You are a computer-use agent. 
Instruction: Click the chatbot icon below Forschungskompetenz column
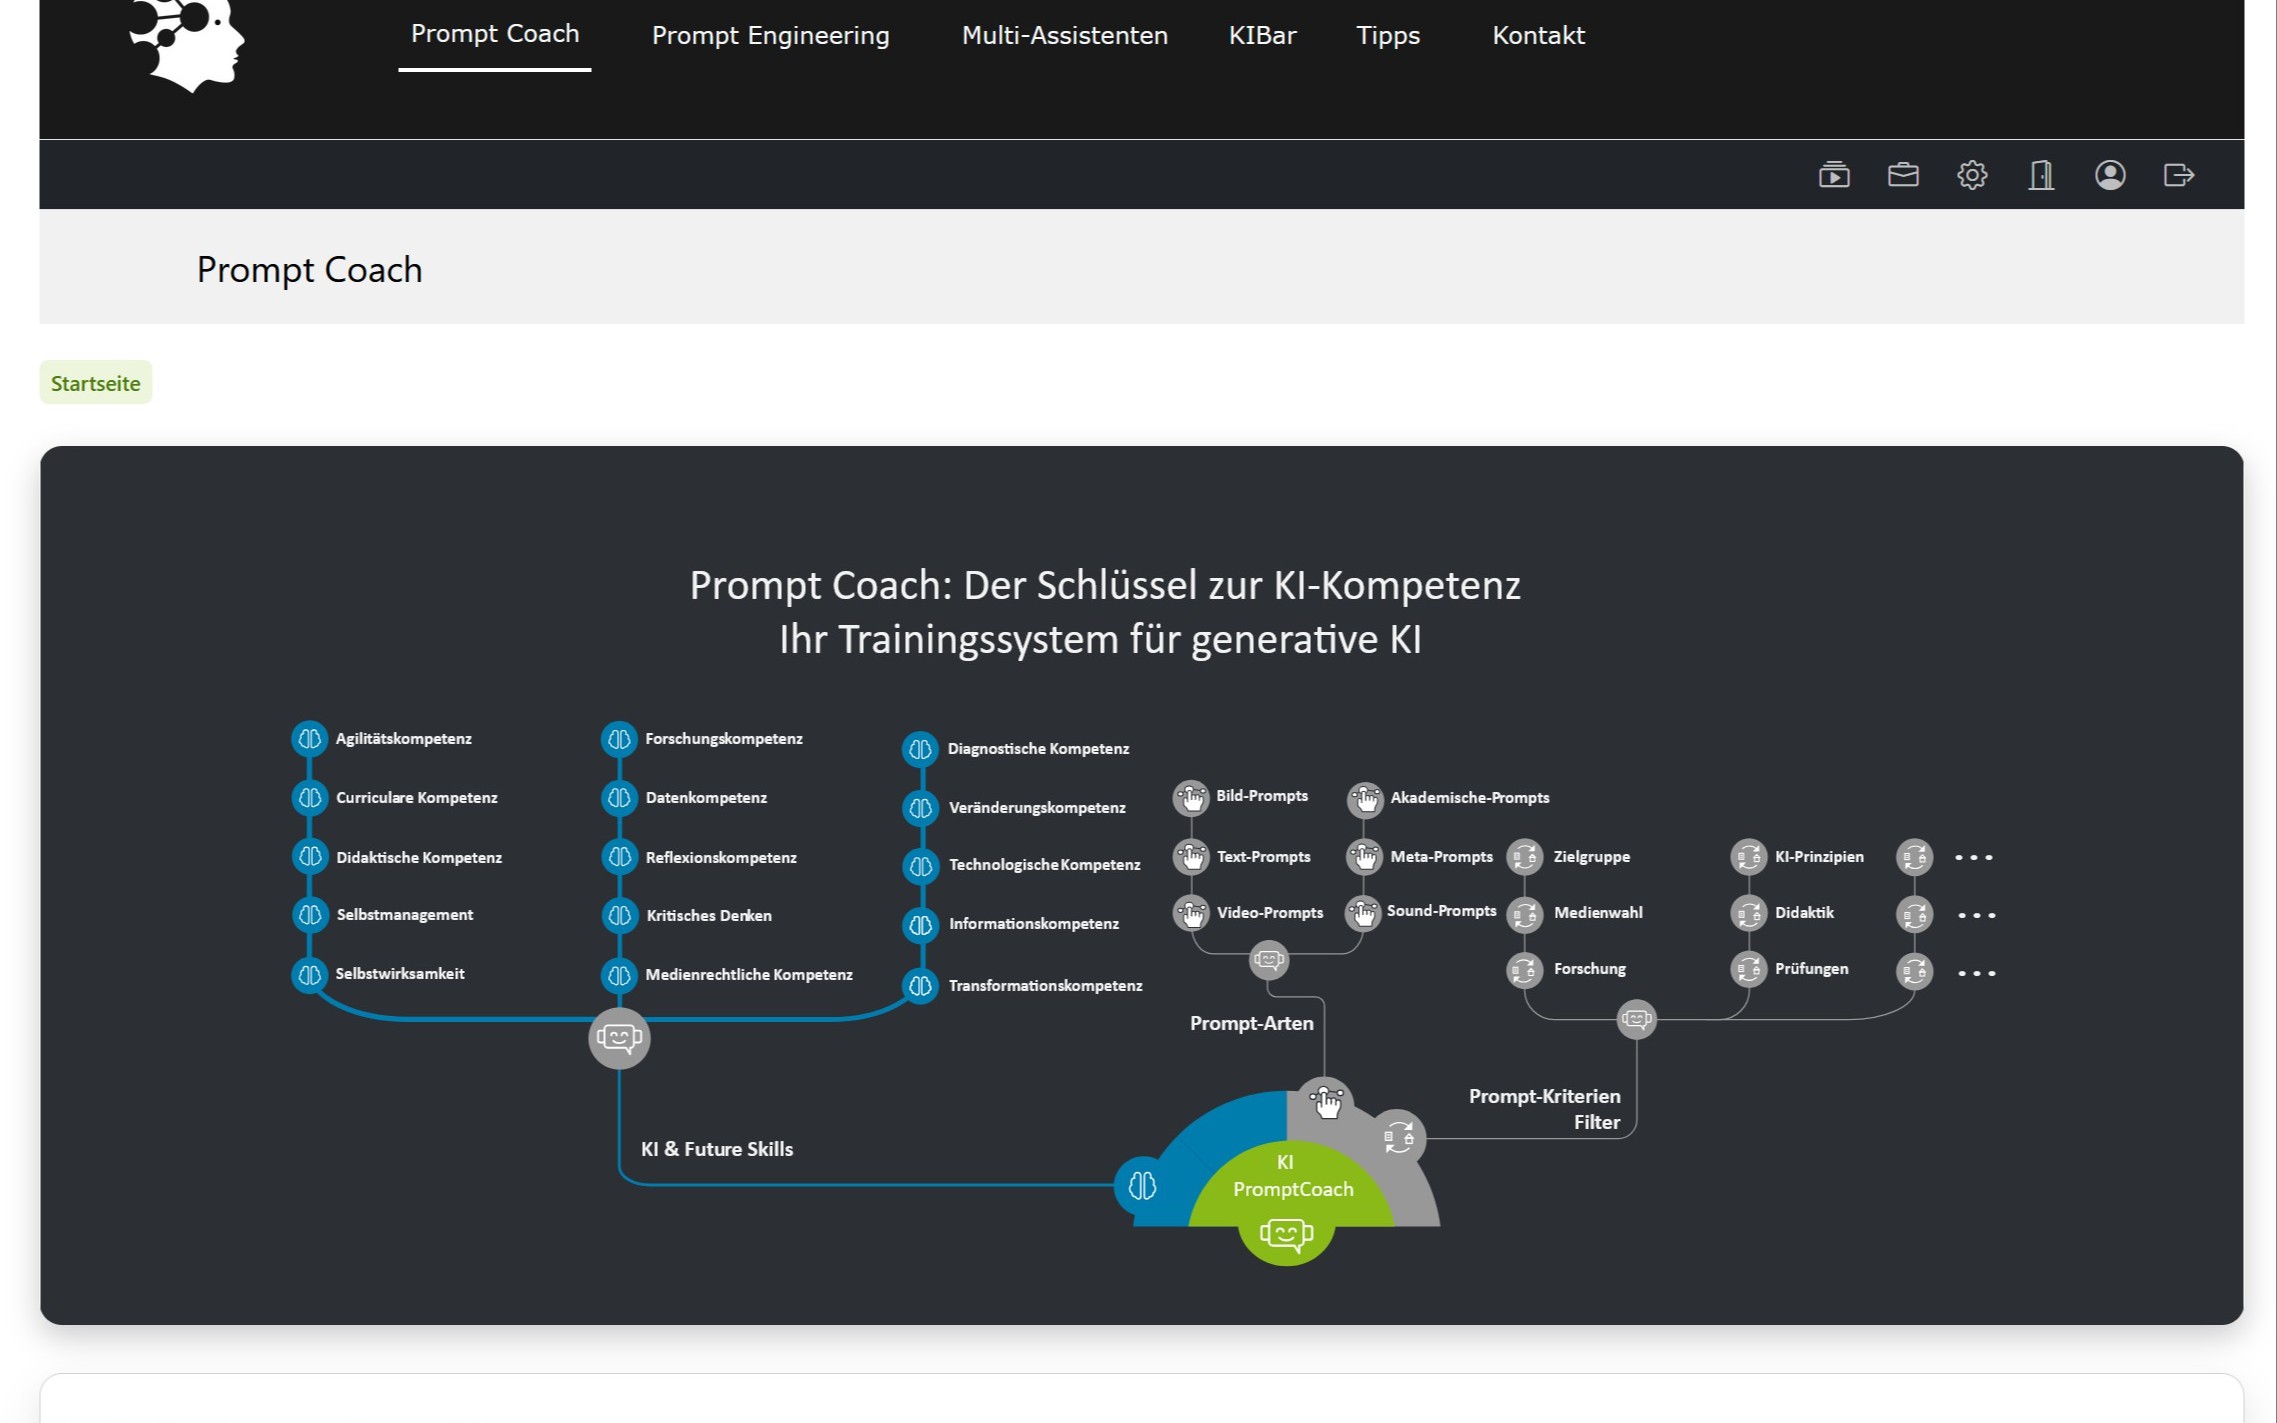(619, 1038)
